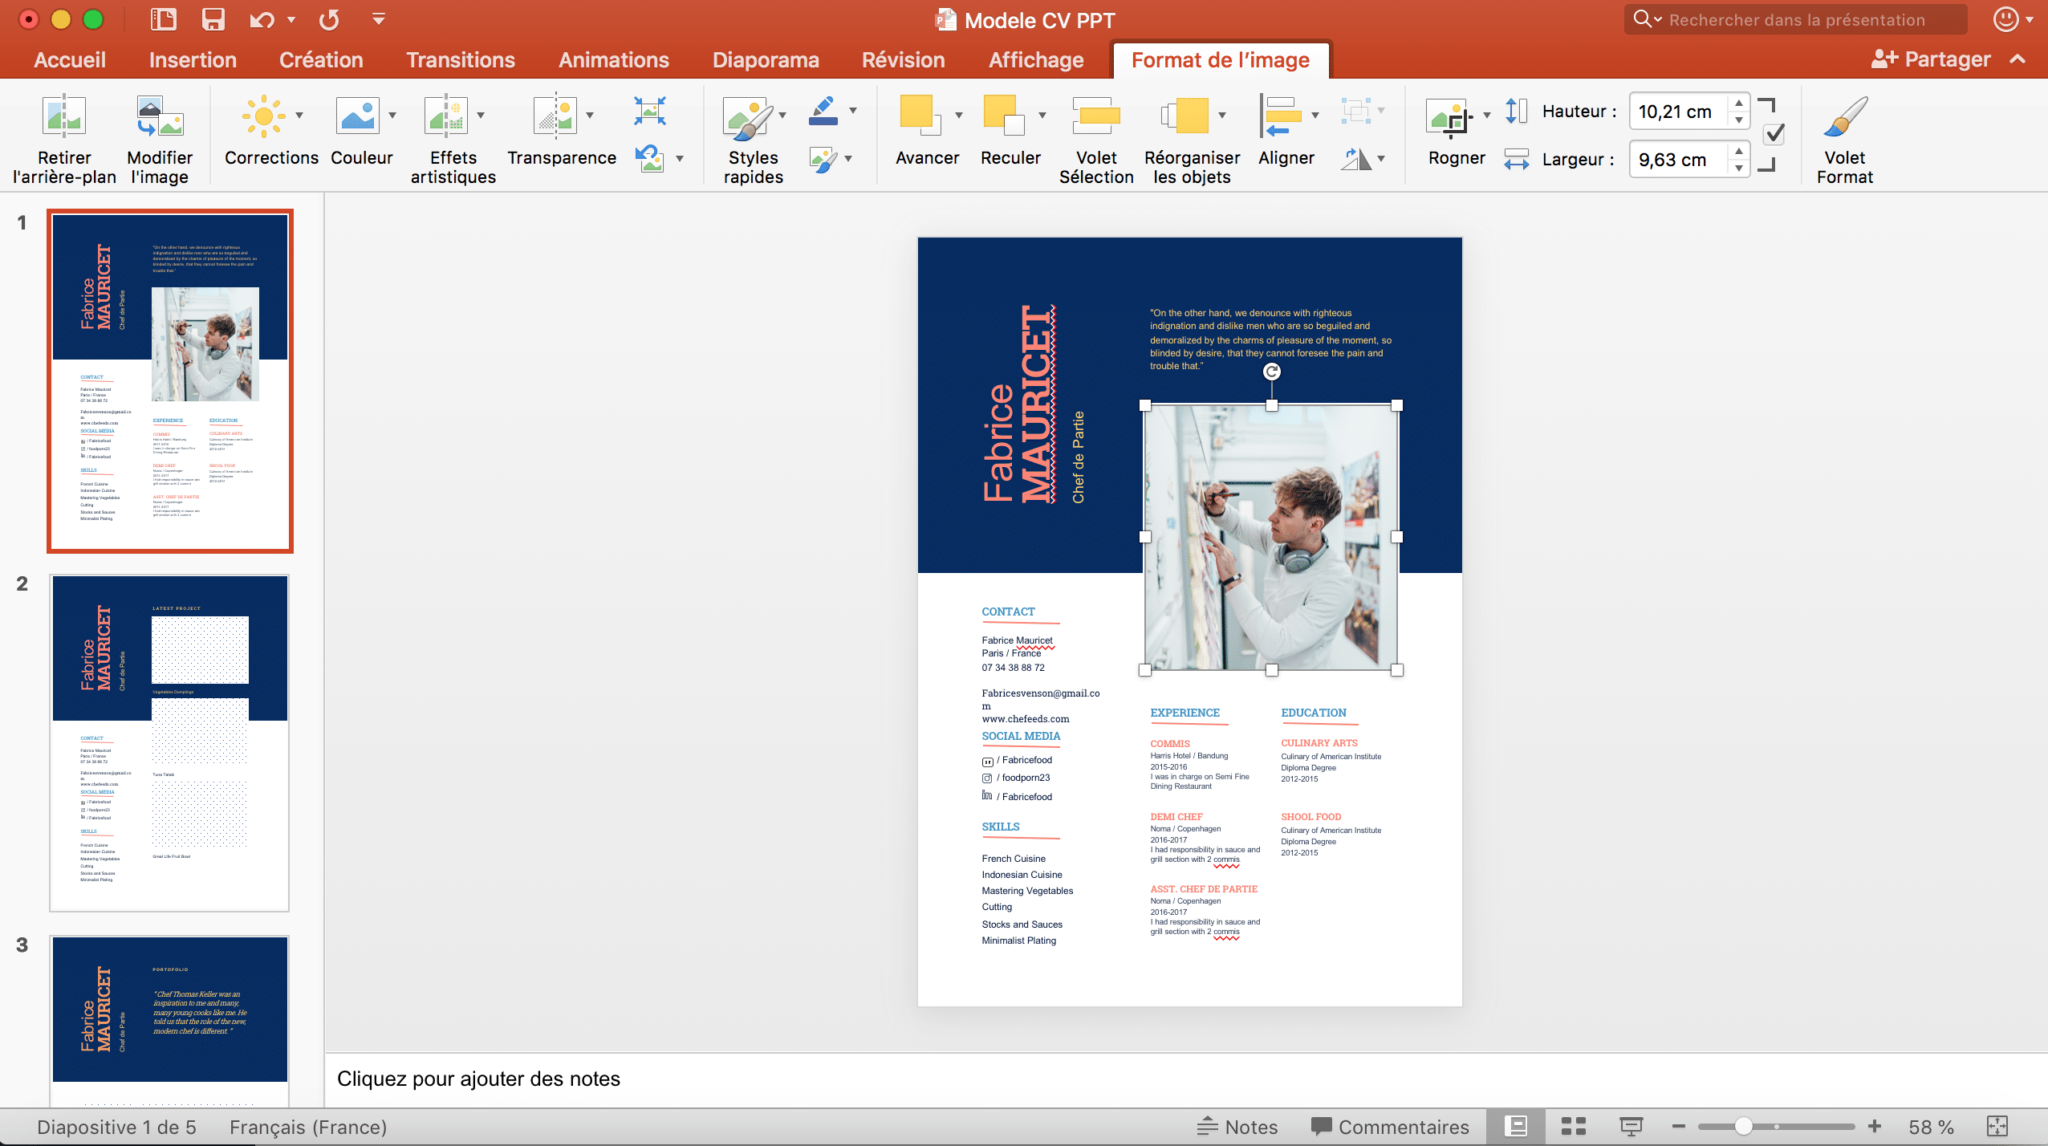Expand Couleur dropdown arrow
The width and height of the screenshot is (2048, 1146).
pyautogui.click(x=392, y=115)
